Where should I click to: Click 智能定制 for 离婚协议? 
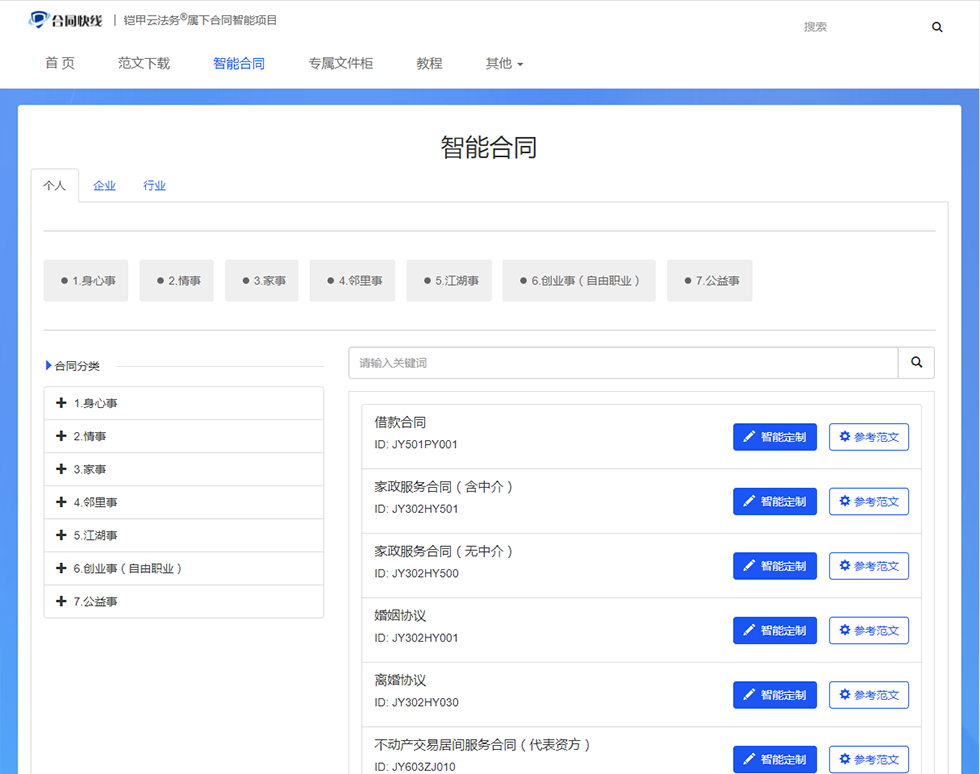[775, 695]
